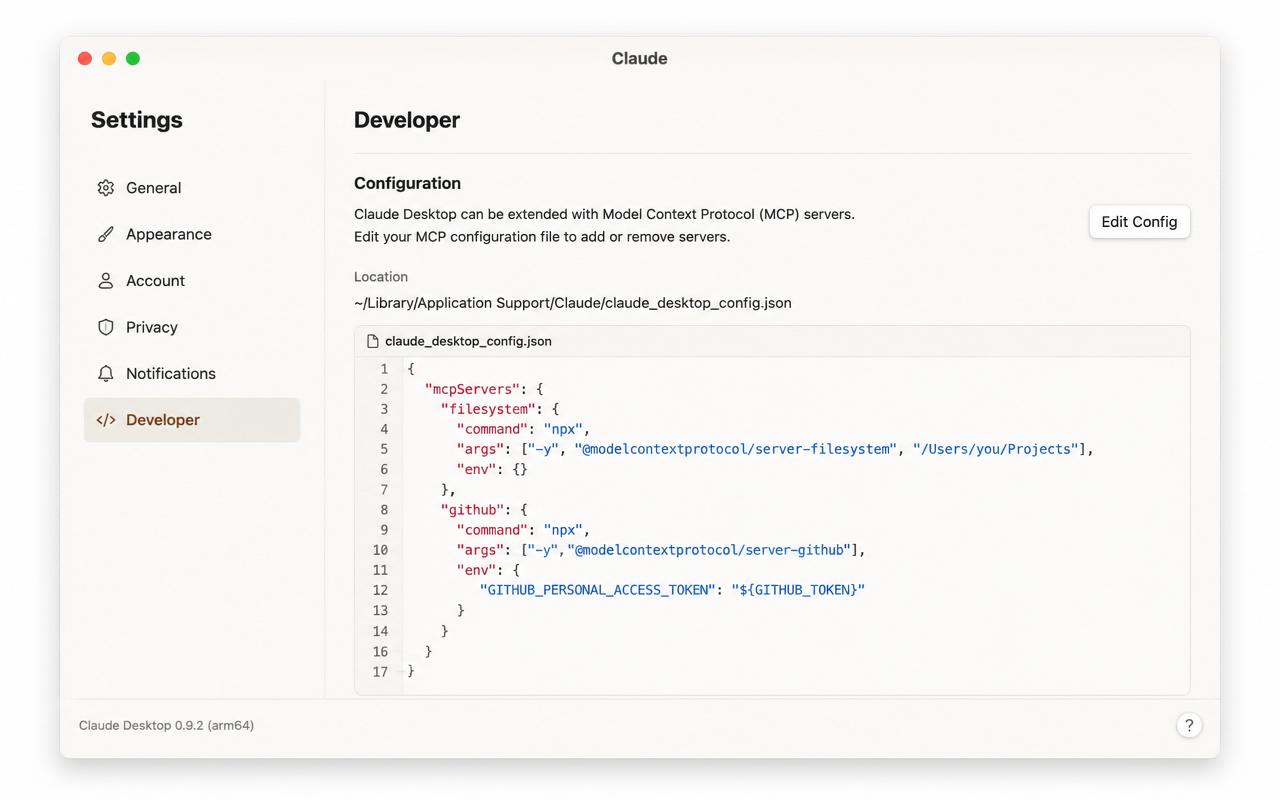Click the "filesystem" key in the code
1280x800 pixels.
[488, 409]
